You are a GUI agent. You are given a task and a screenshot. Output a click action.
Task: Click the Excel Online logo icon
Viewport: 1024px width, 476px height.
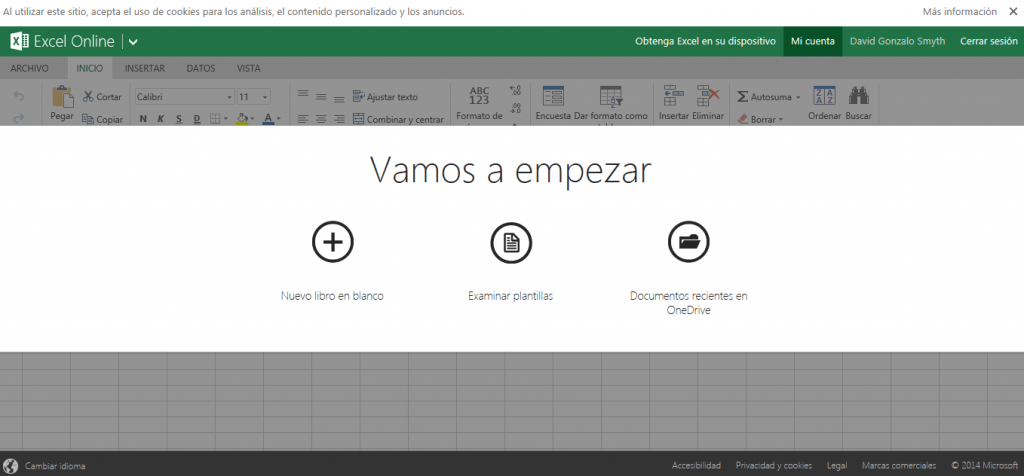(19, 41)
